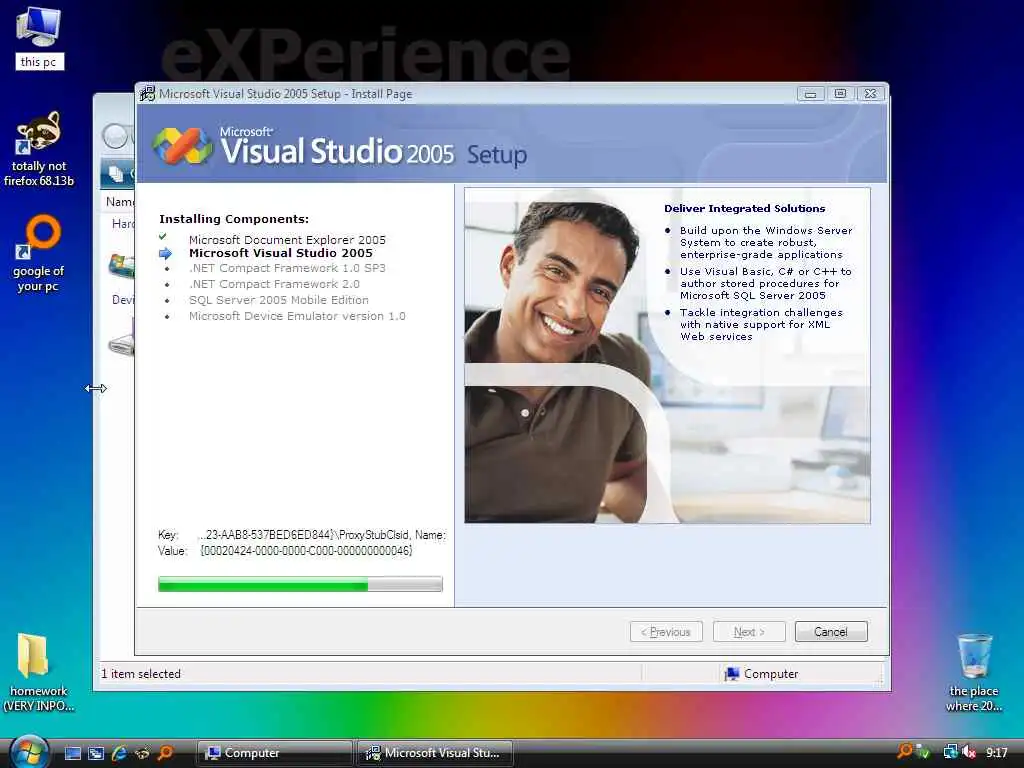This screenshot has height=768, width=1024.
Task: Click the disabled < Previous button
Action: (x=666, y=632)
